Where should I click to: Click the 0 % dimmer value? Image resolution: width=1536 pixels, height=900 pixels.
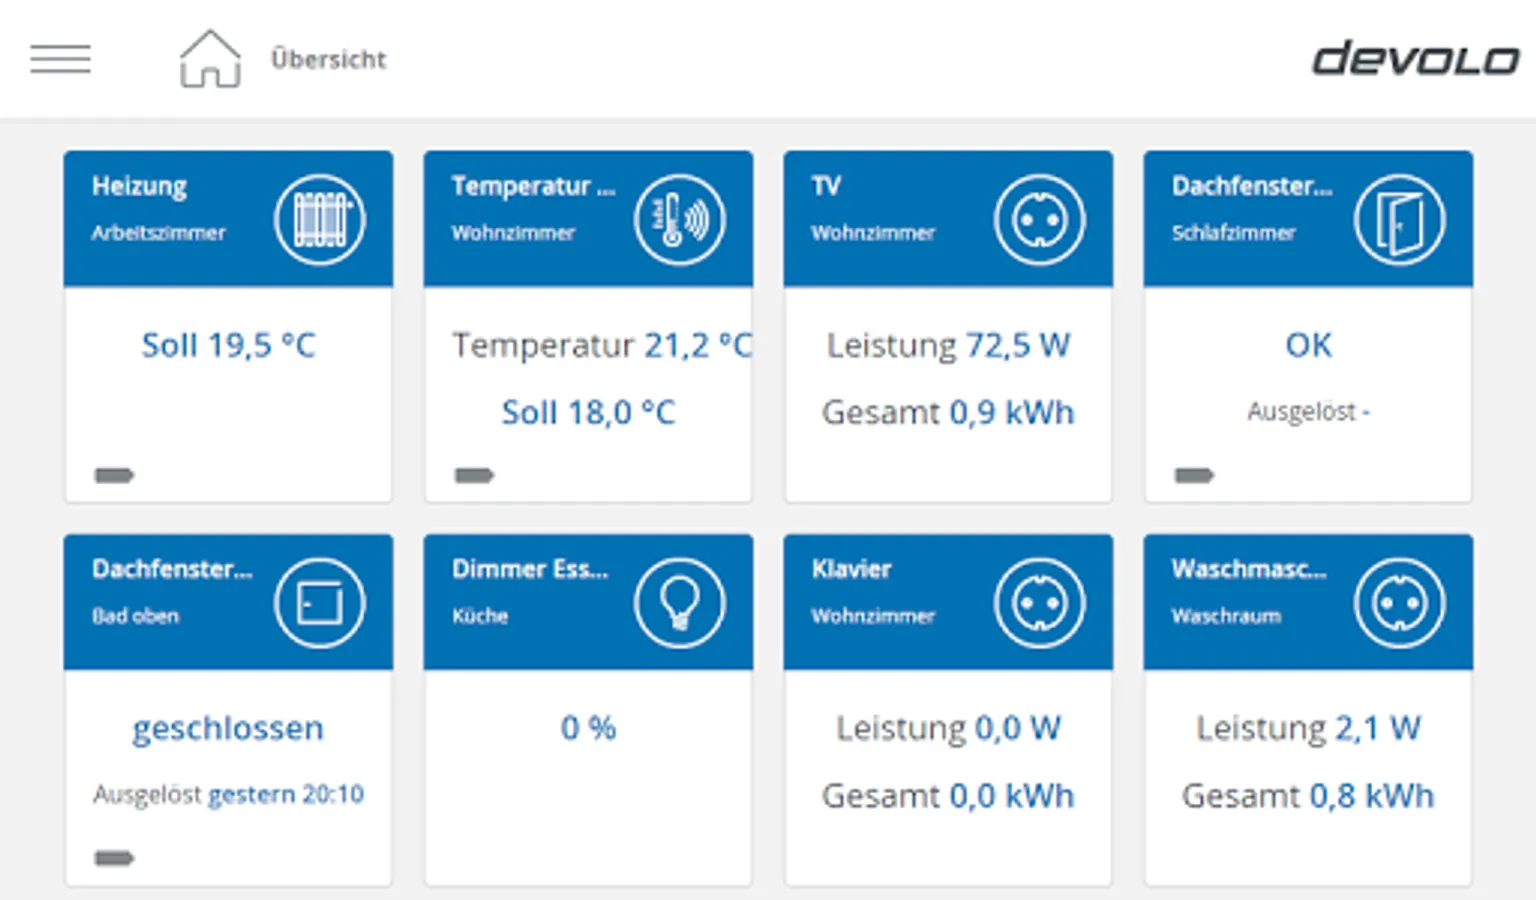tap(588, 728)
